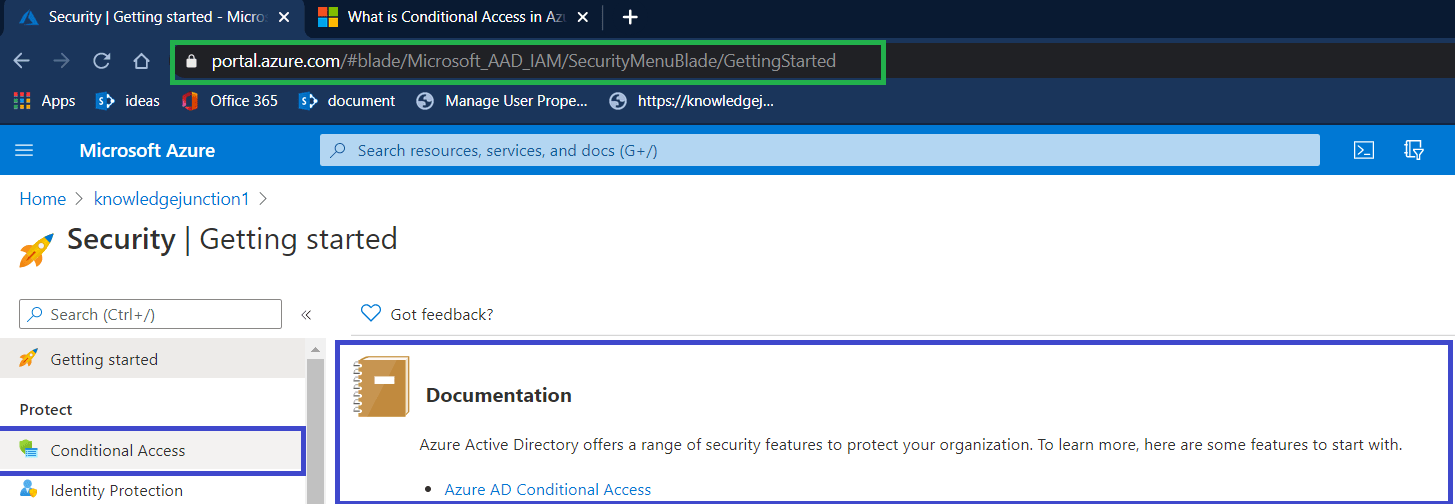Switch to the Security Getting started browser tab
Viewport: 1455px width, 504px height.
(152, 17)
